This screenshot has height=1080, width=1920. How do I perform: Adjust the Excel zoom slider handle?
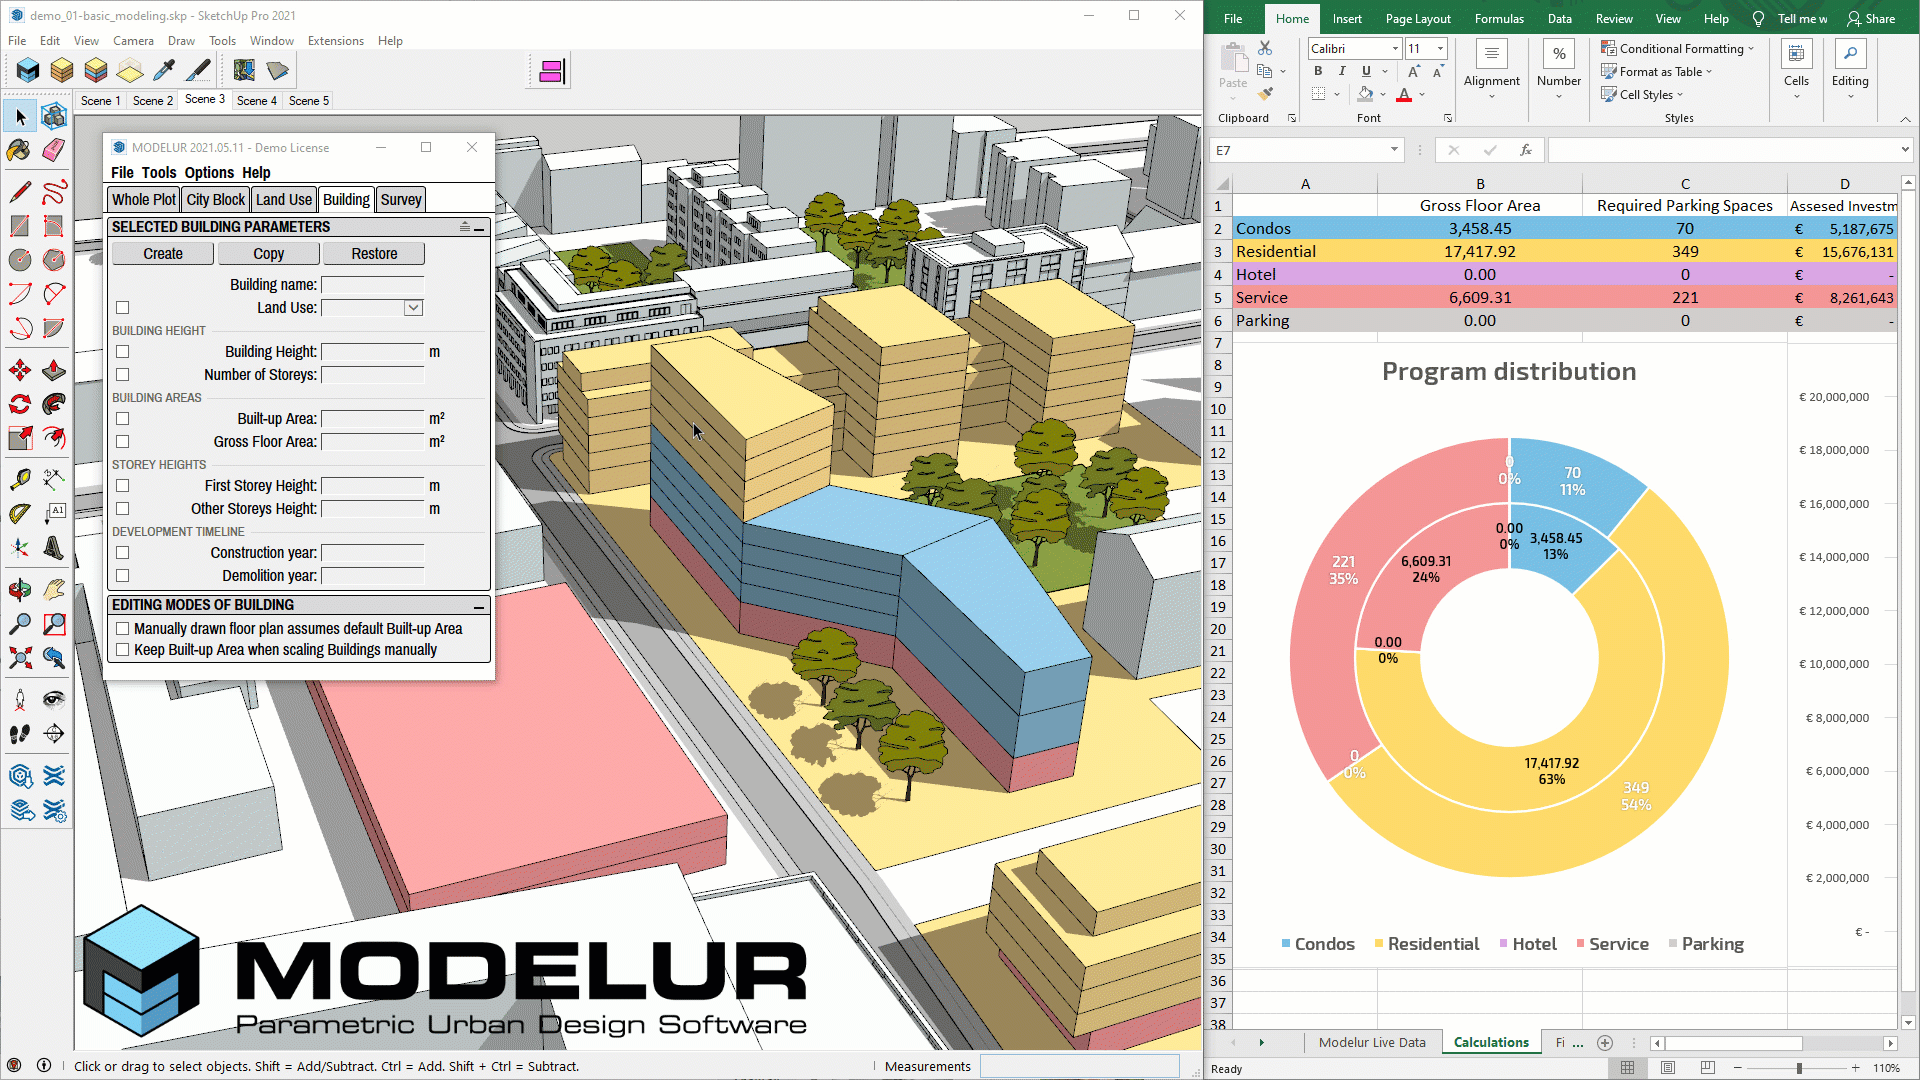coord(1799,1068)
